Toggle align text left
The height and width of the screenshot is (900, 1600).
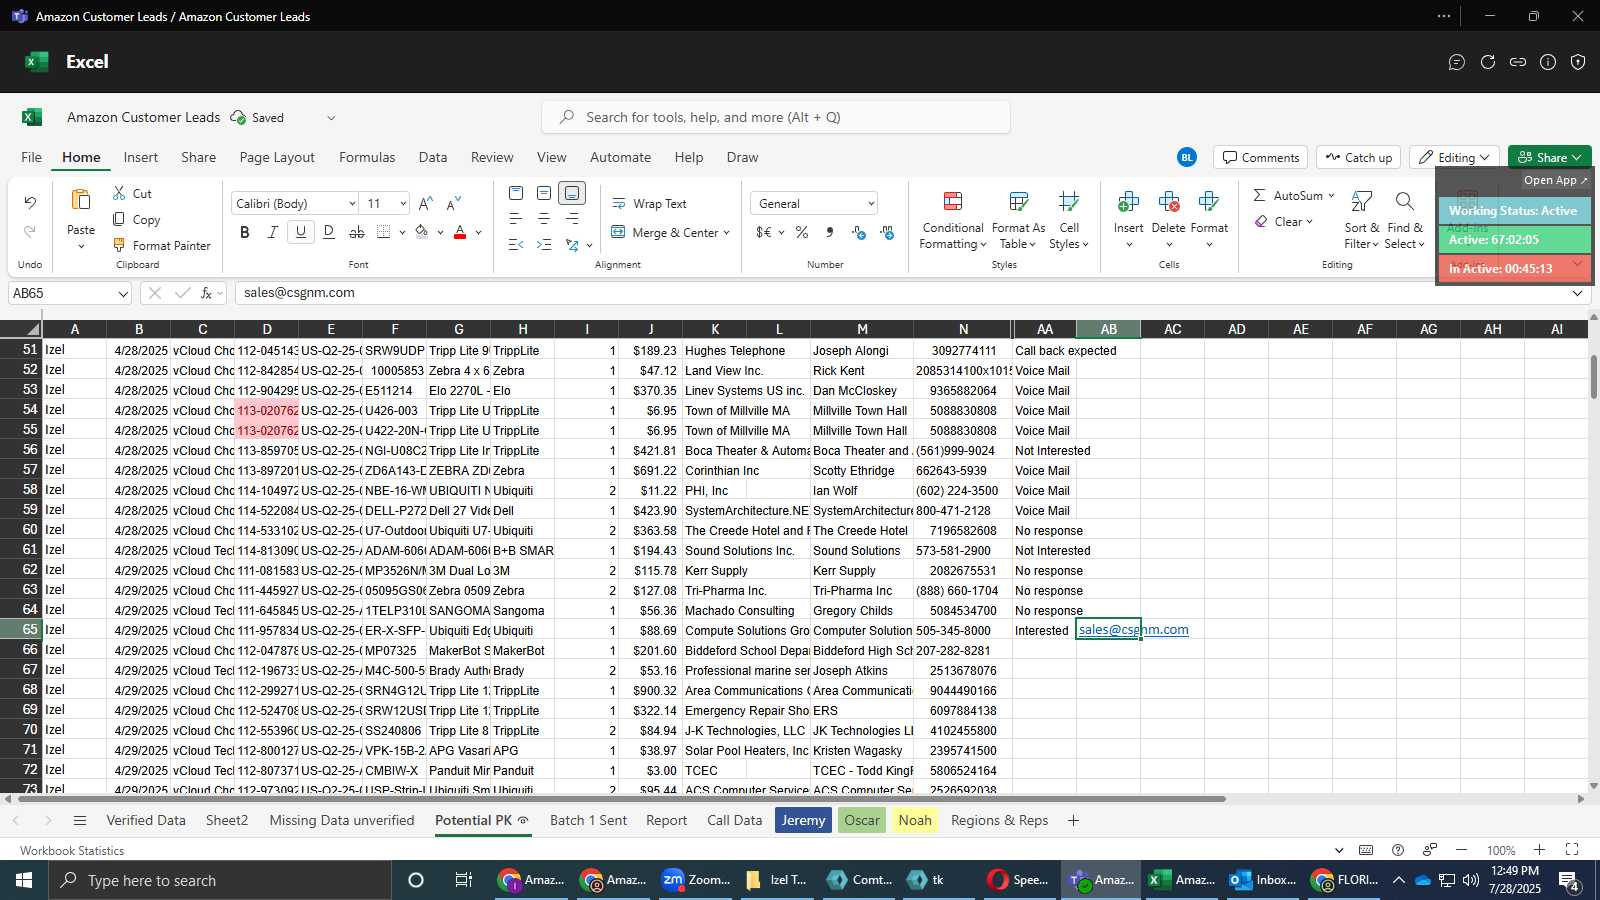coord(516,219)
